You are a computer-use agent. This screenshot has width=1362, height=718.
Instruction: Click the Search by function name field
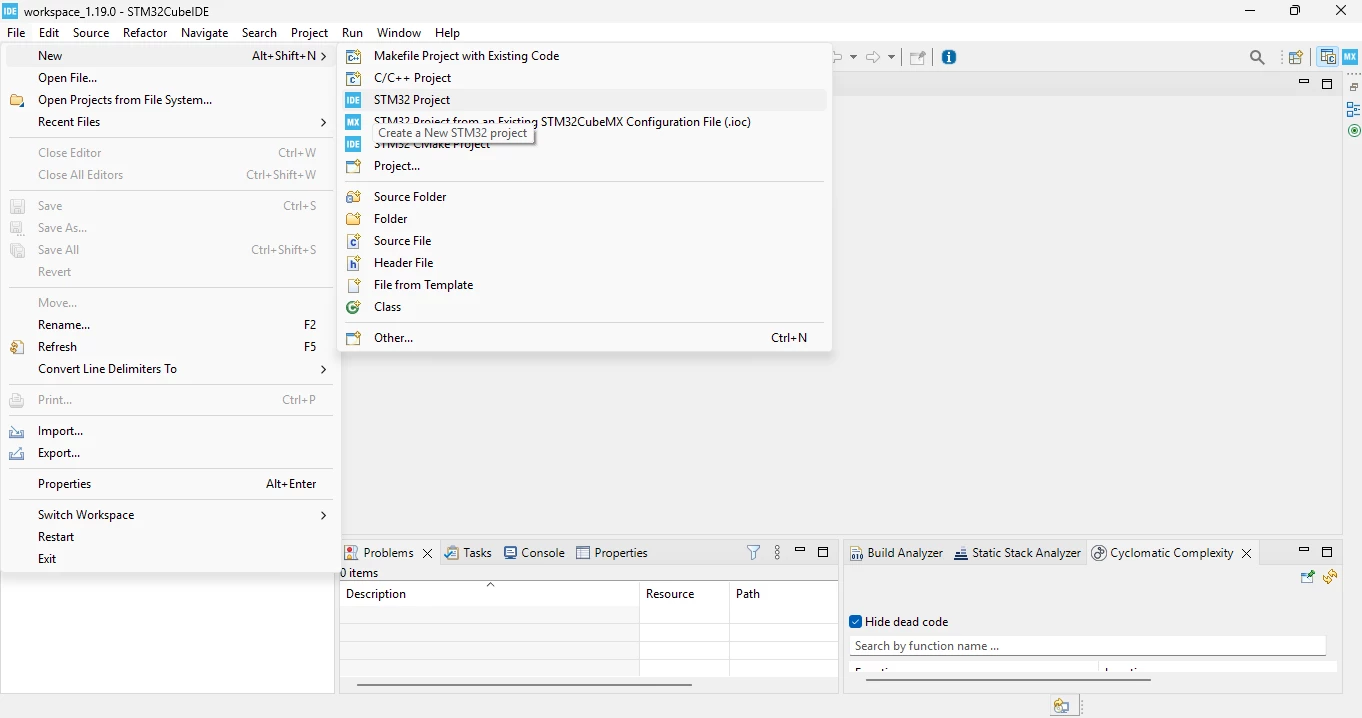pos(1087,646)
